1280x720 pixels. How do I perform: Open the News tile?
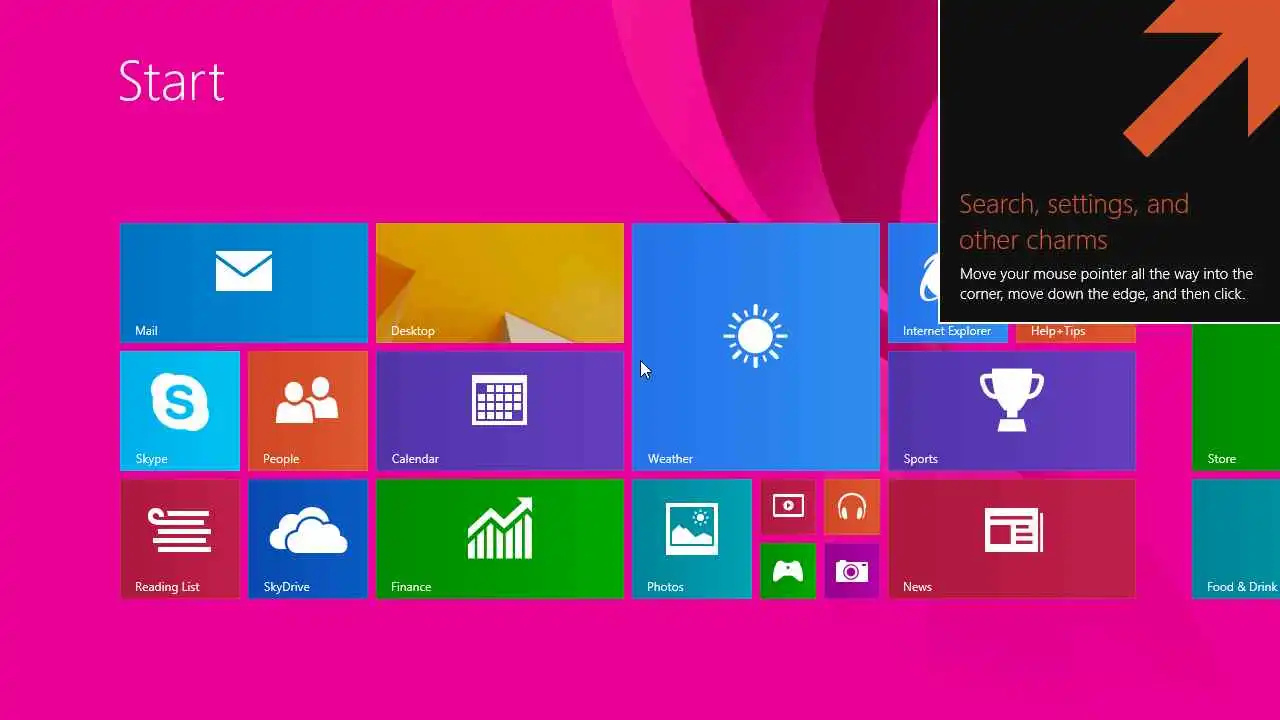(1012, 539)
